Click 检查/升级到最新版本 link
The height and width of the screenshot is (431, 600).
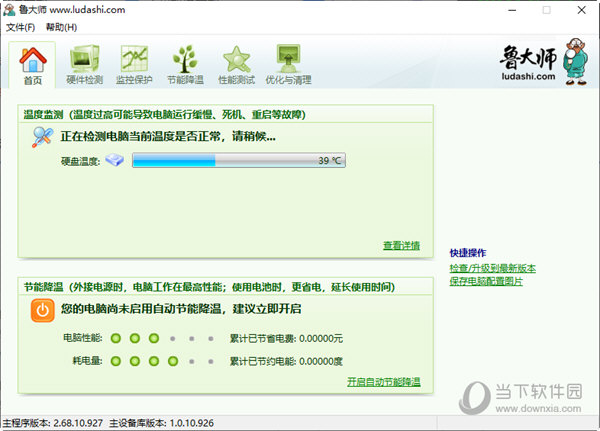point(492,268)
